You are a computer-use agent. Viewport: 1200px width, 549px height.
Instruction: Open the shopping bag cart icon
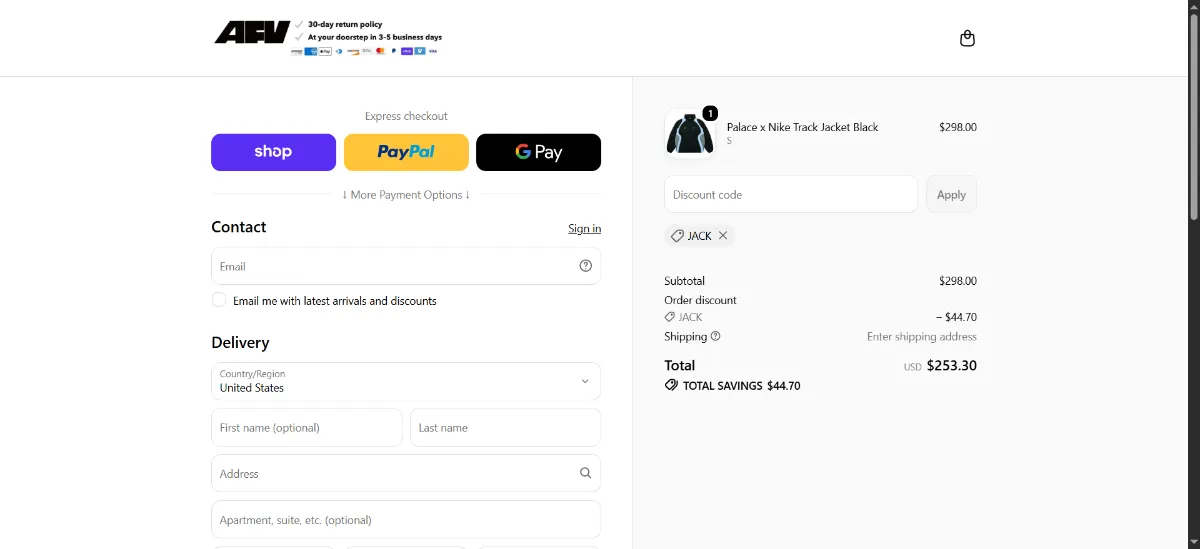coord(967,38)
